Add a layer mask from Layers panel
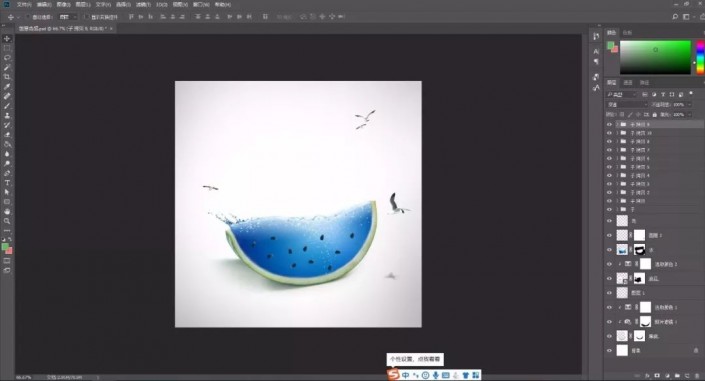705x381 pixels. [657, 375]
